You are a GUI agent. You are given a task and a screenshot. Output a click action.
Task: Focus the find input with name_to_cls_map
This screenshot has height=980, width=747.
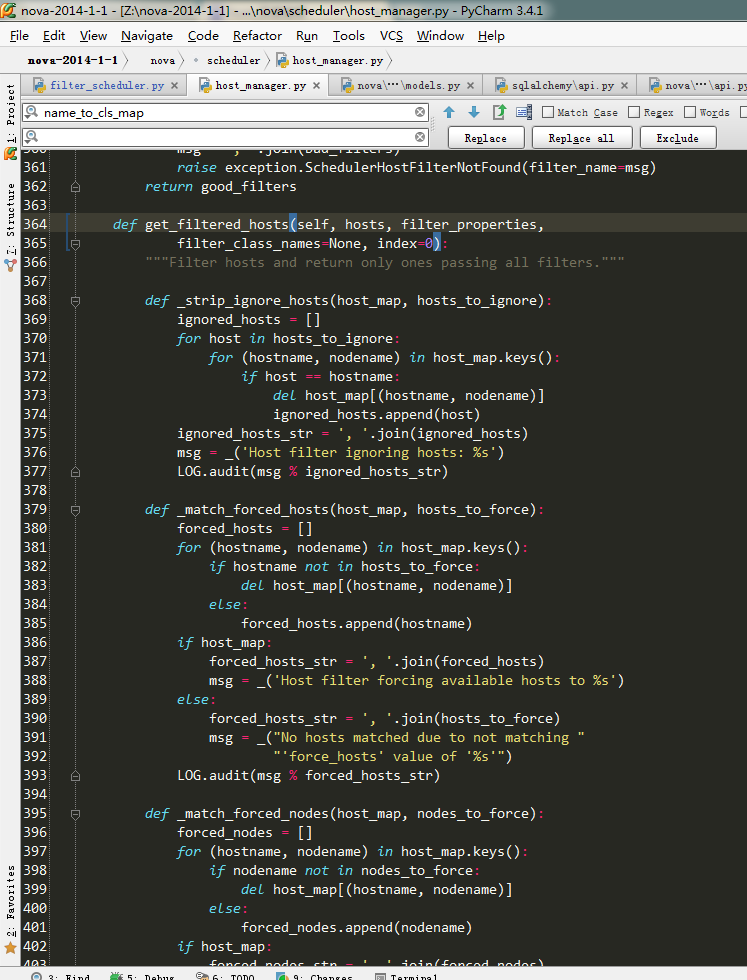(225, 112)
